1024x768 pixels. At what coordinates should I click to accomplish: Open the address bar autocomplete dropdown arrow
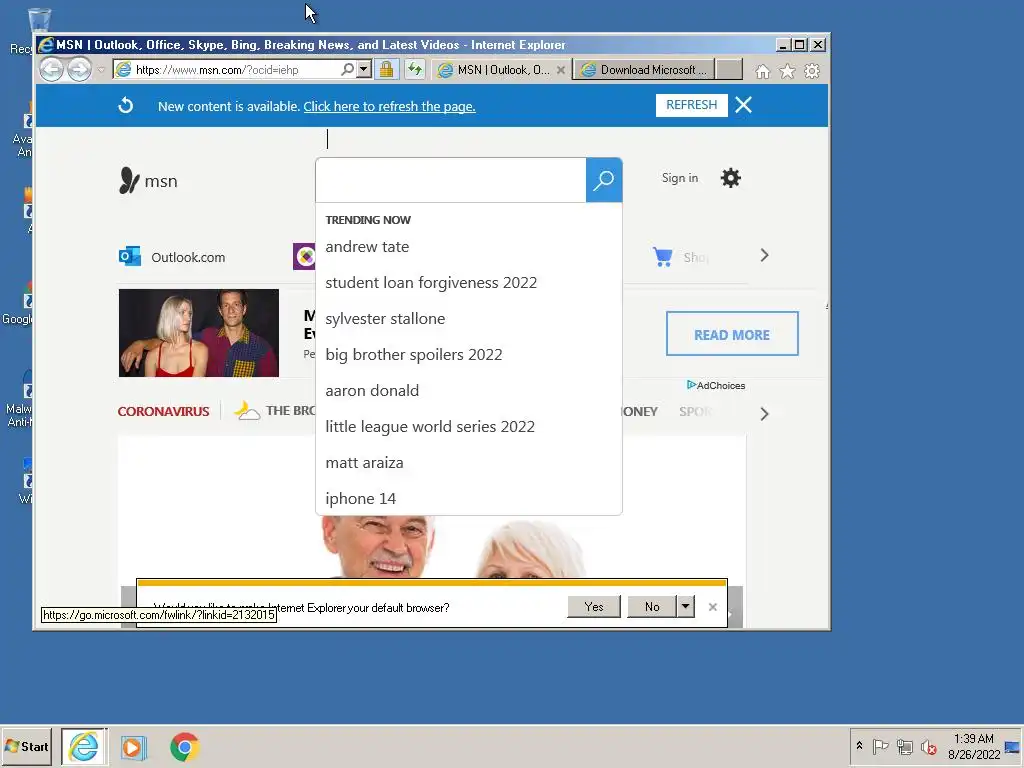coord(364,69)
